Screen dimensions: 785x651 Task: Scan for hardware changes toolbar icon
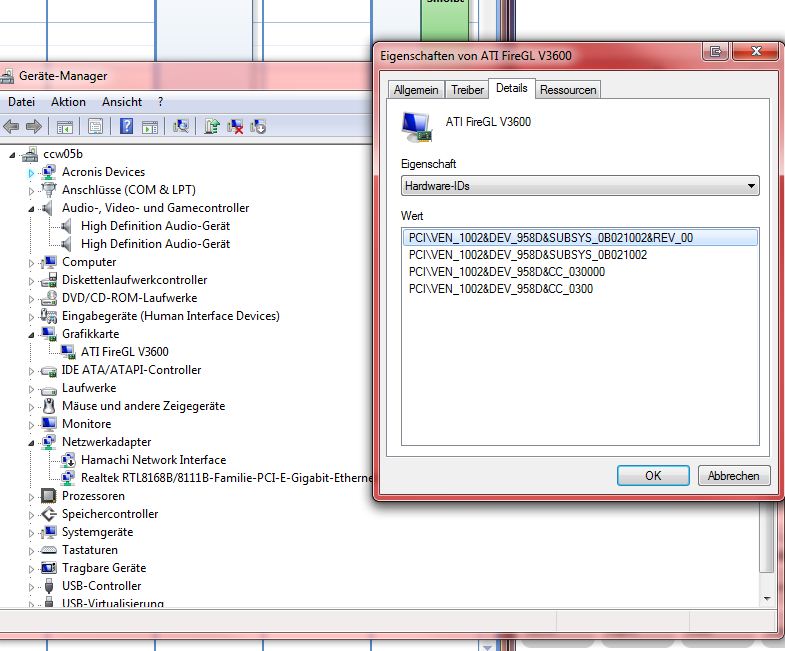181,126
